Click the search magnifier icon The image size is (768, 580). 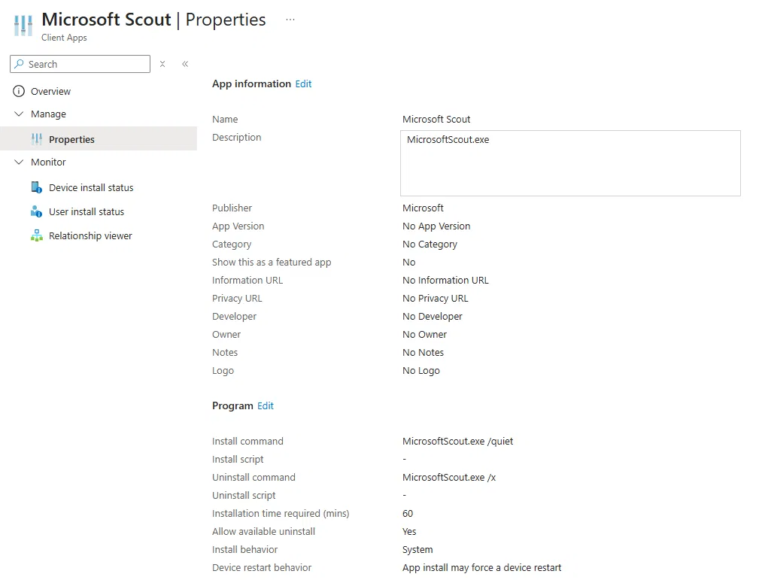point(19,64)
